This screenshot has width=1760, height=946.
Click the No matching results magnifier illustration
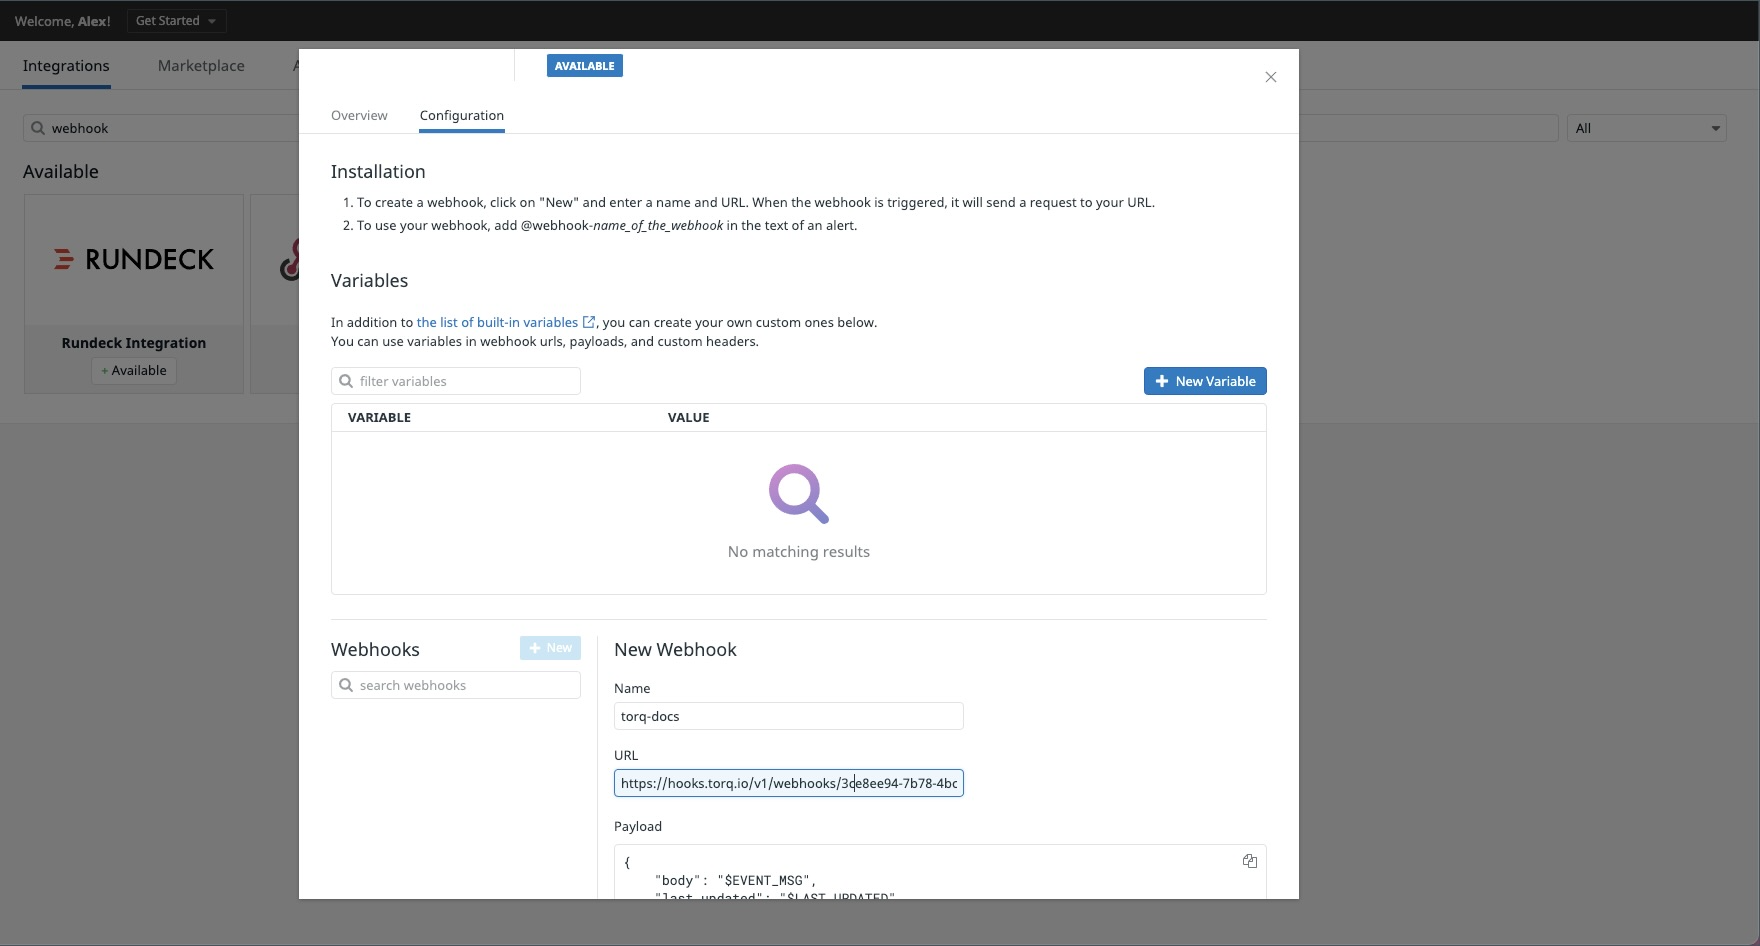pos(799,494)
